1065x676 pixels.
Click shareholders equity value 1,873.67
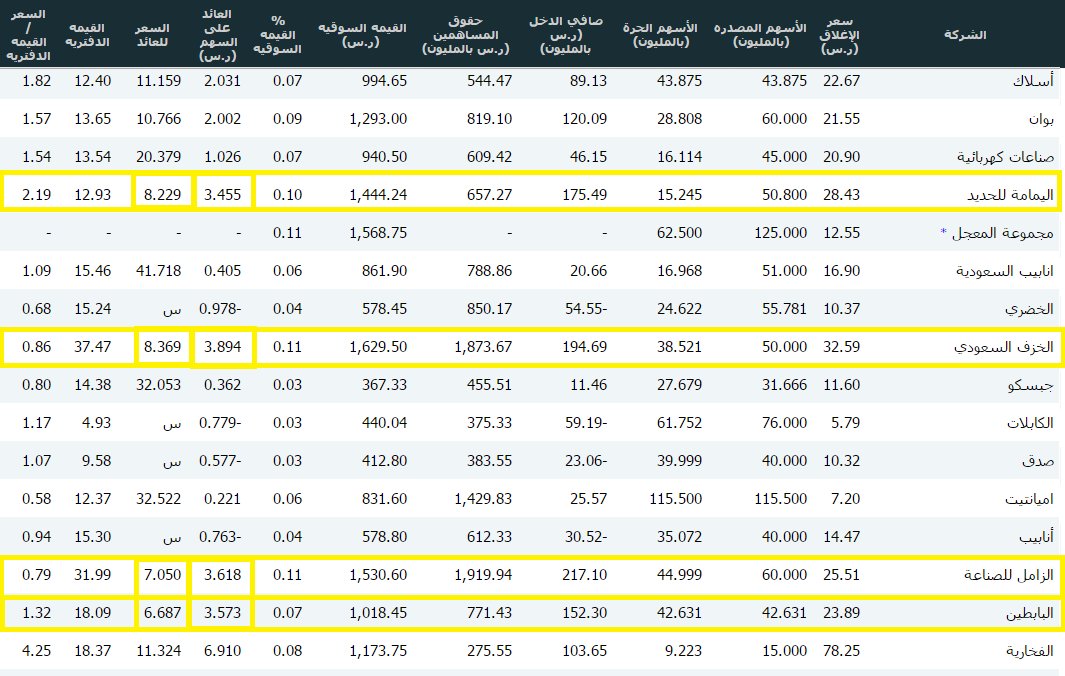[483, 347]
